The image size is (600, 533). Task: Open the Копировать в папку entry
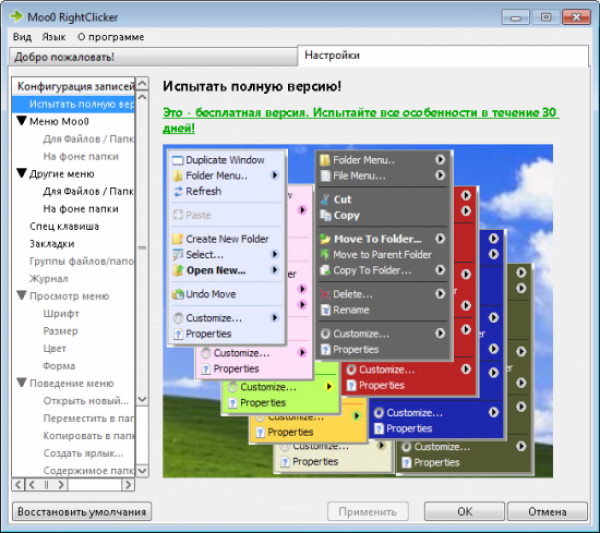pos(88,436)
